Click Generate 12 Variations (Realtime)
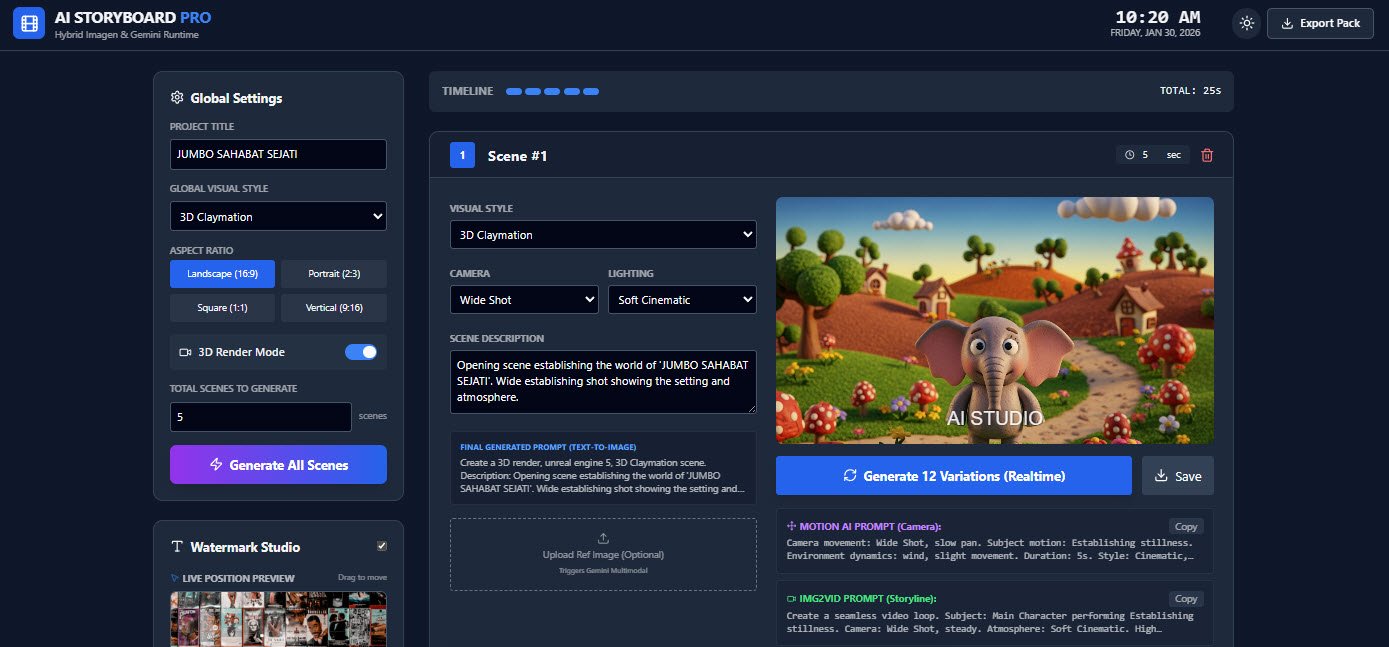Viewport: 1389px width, 647px height. tap(954, 476)
